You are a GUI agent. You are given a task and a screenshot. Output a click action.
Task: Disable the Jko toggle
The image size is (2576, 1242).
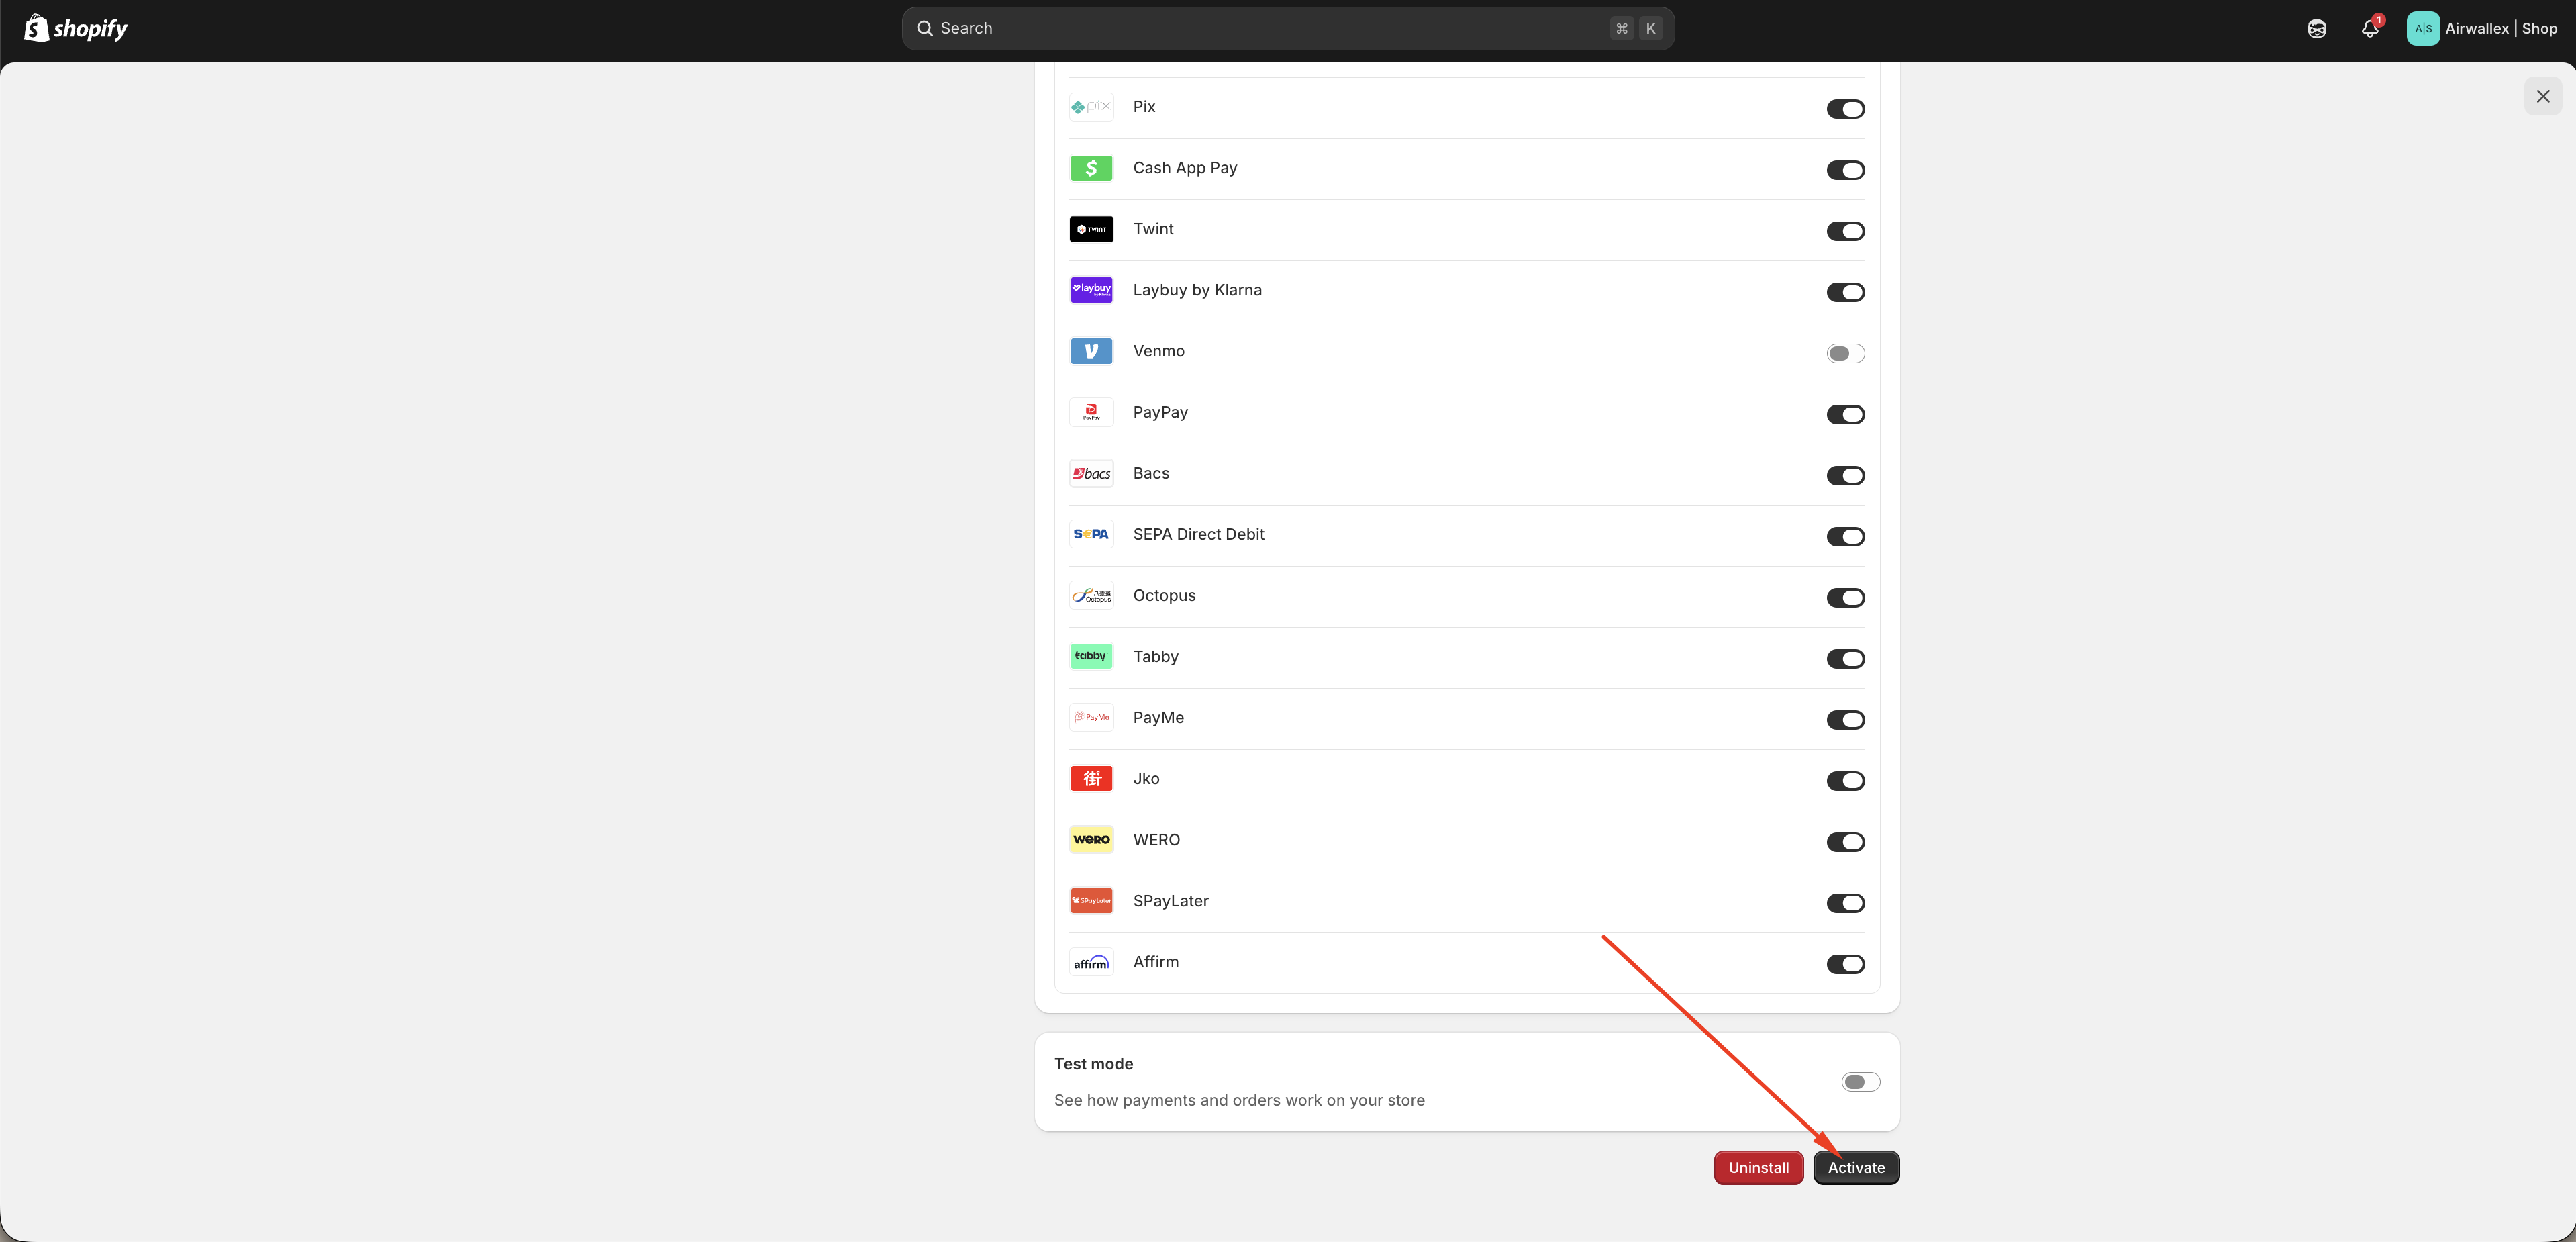(1845, 781)
